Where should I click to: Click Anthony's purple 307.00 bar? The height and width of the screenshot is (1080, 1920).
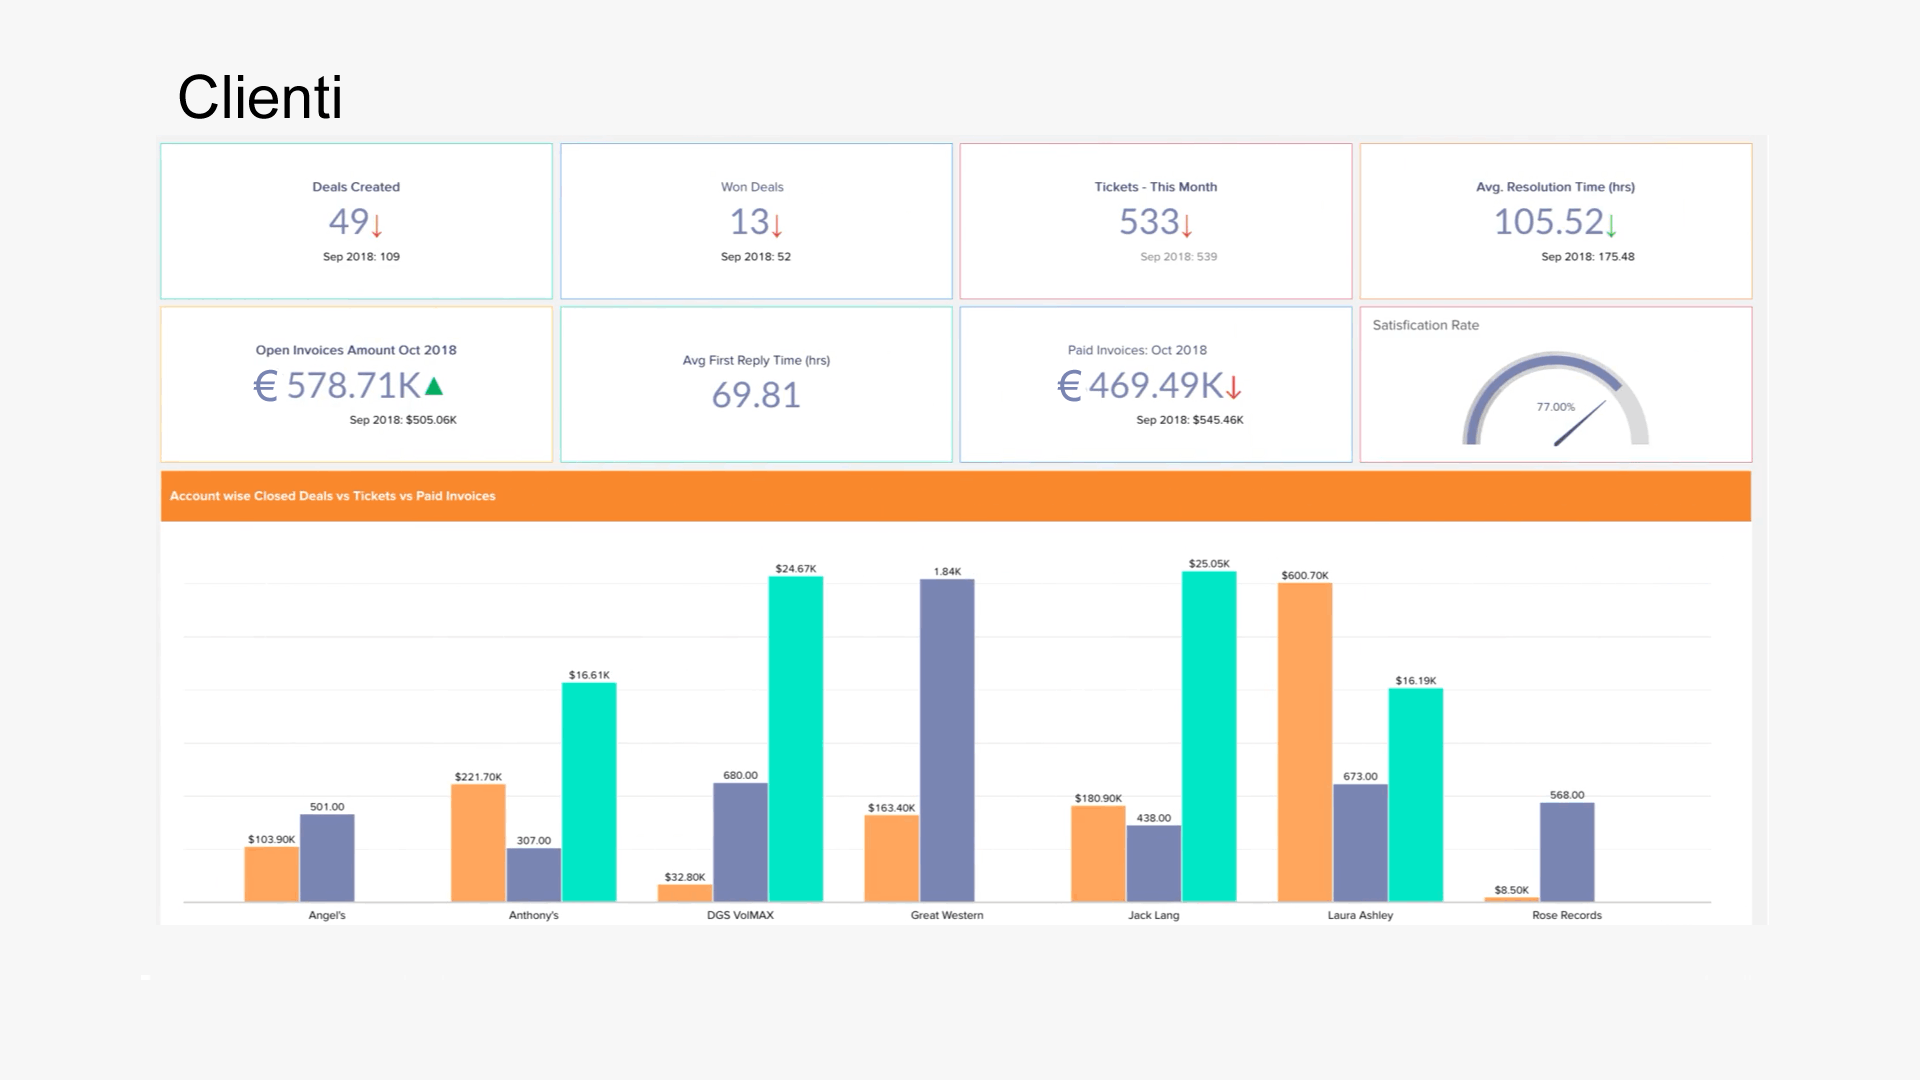click(x=534, y=875)
